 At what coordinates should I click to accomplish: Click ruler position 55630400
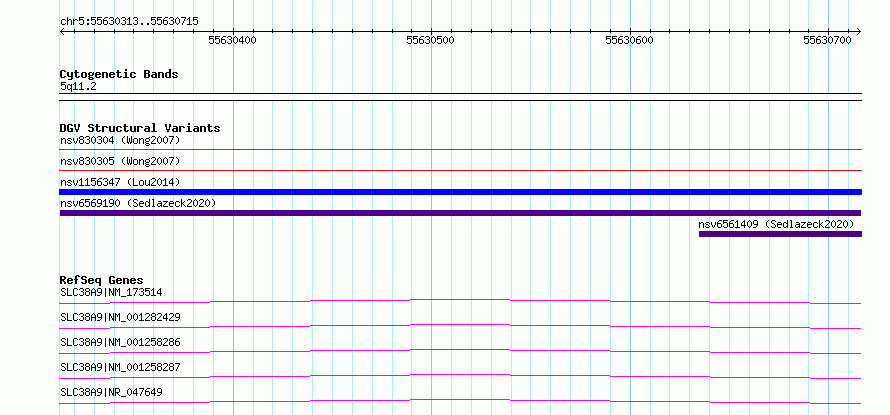233,40
